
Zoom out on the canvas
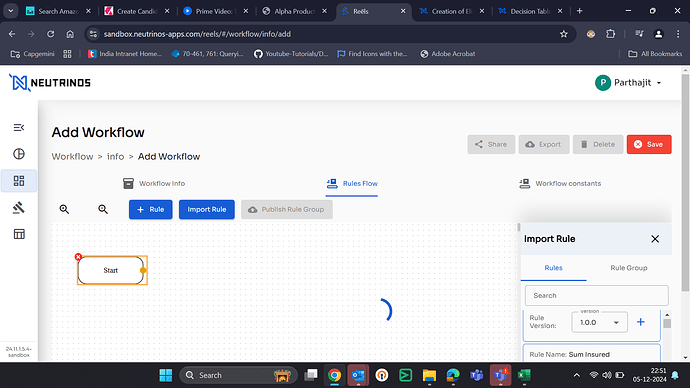[x=103, y=209]
